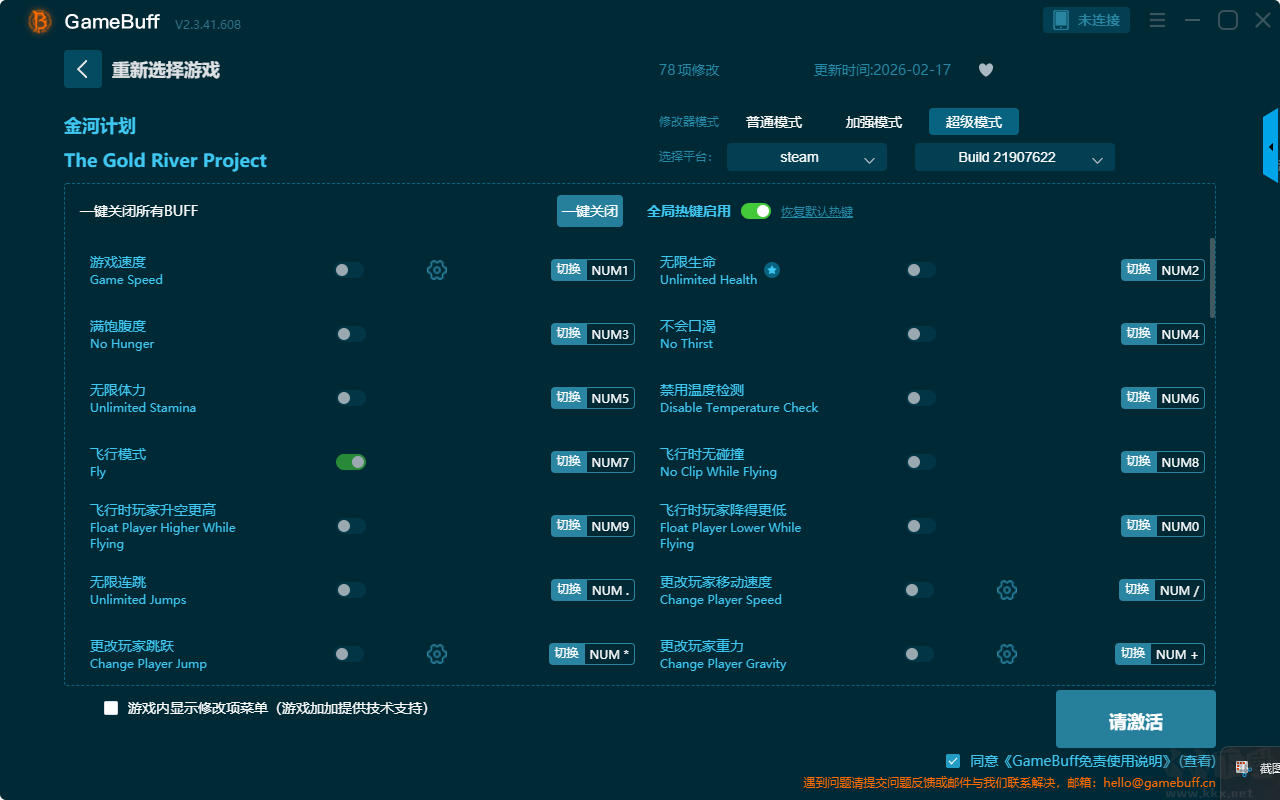Click the update time 2026-02-17 text
The height and width of the screenshot is (800, 1280).
[x=882, y=70]
